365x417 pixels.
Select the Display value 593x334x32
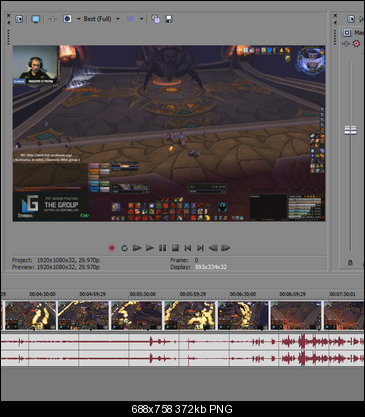[x=211, y=267]
